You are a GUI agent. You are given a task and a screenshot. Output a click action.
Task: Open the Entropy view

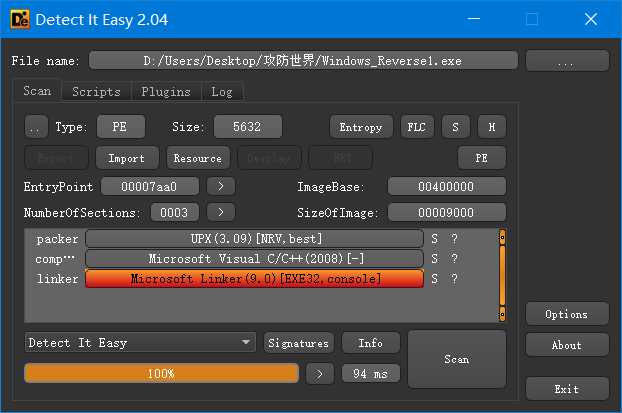point(361,127)
